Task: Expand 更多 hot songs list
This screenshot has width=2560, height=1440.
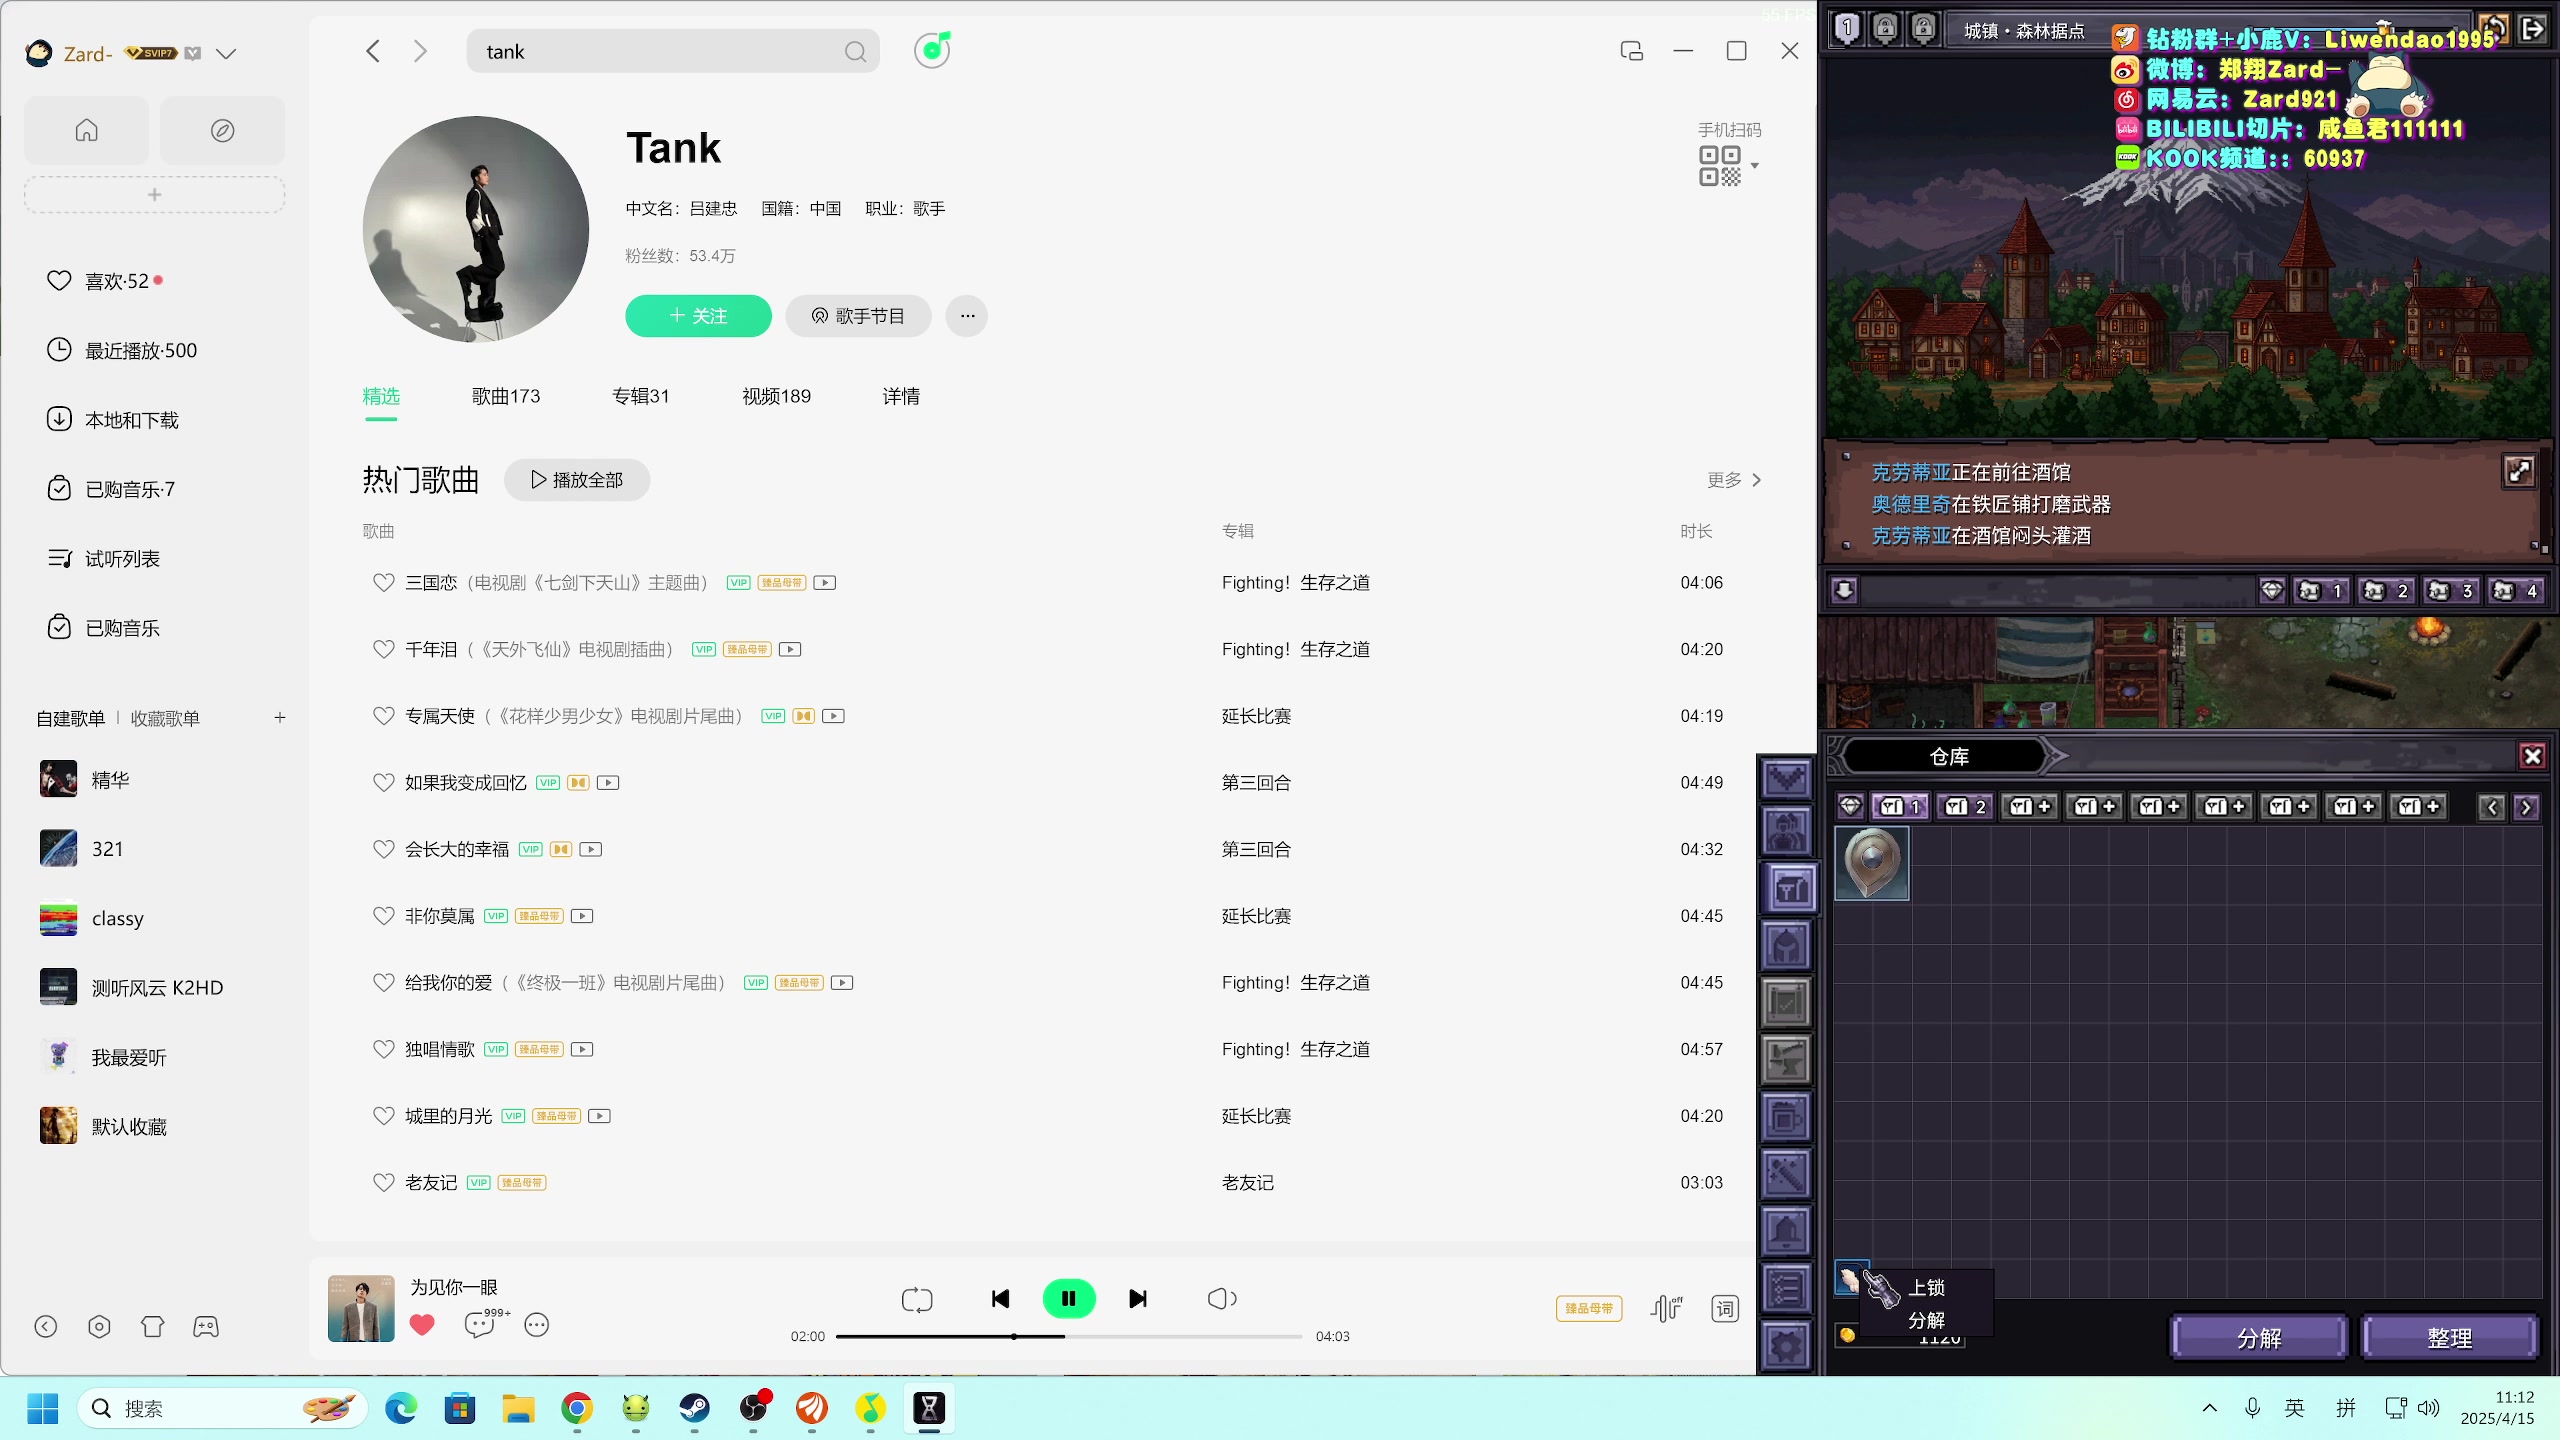Action: 1734,480
